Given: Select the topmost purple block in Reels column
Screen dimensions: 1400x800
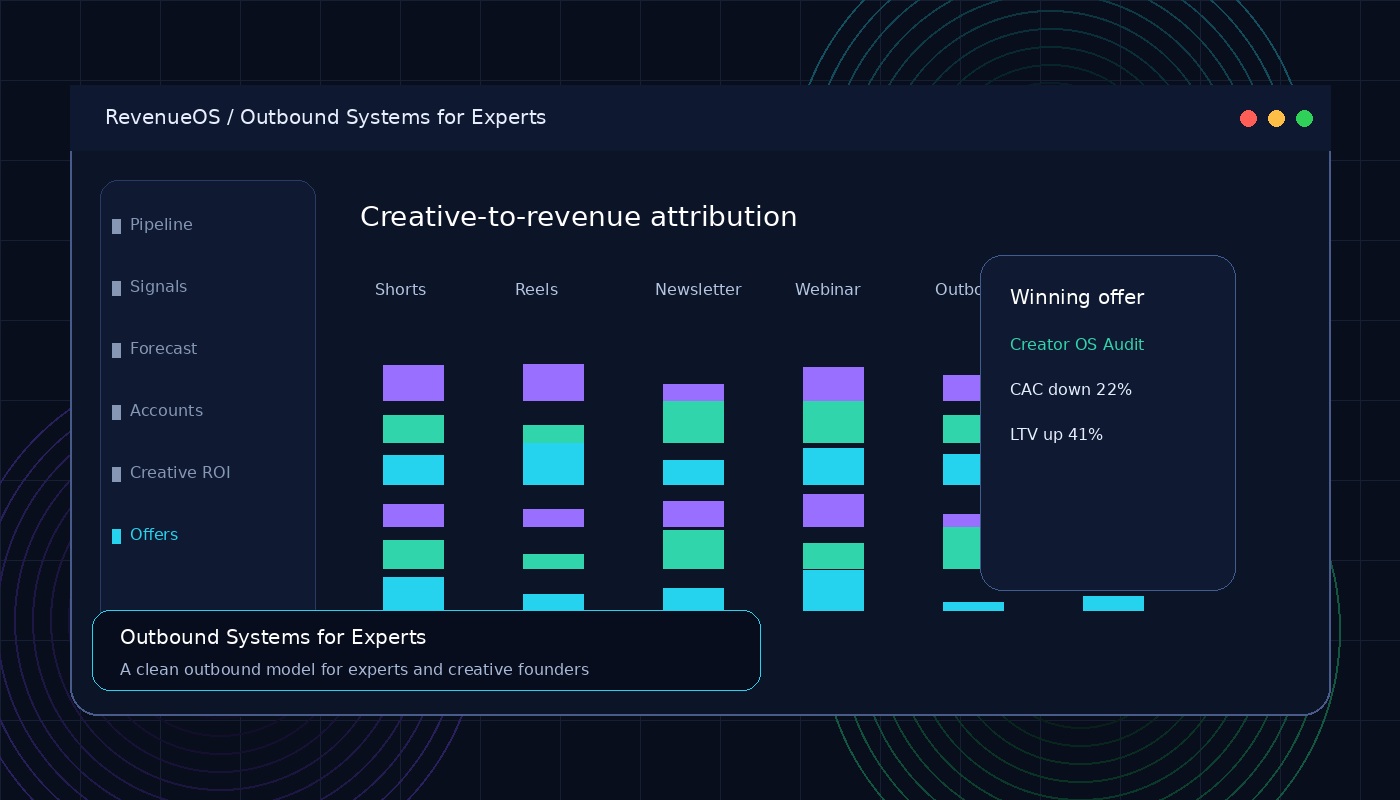Looking at the screenshot, I should click(553, 383).
